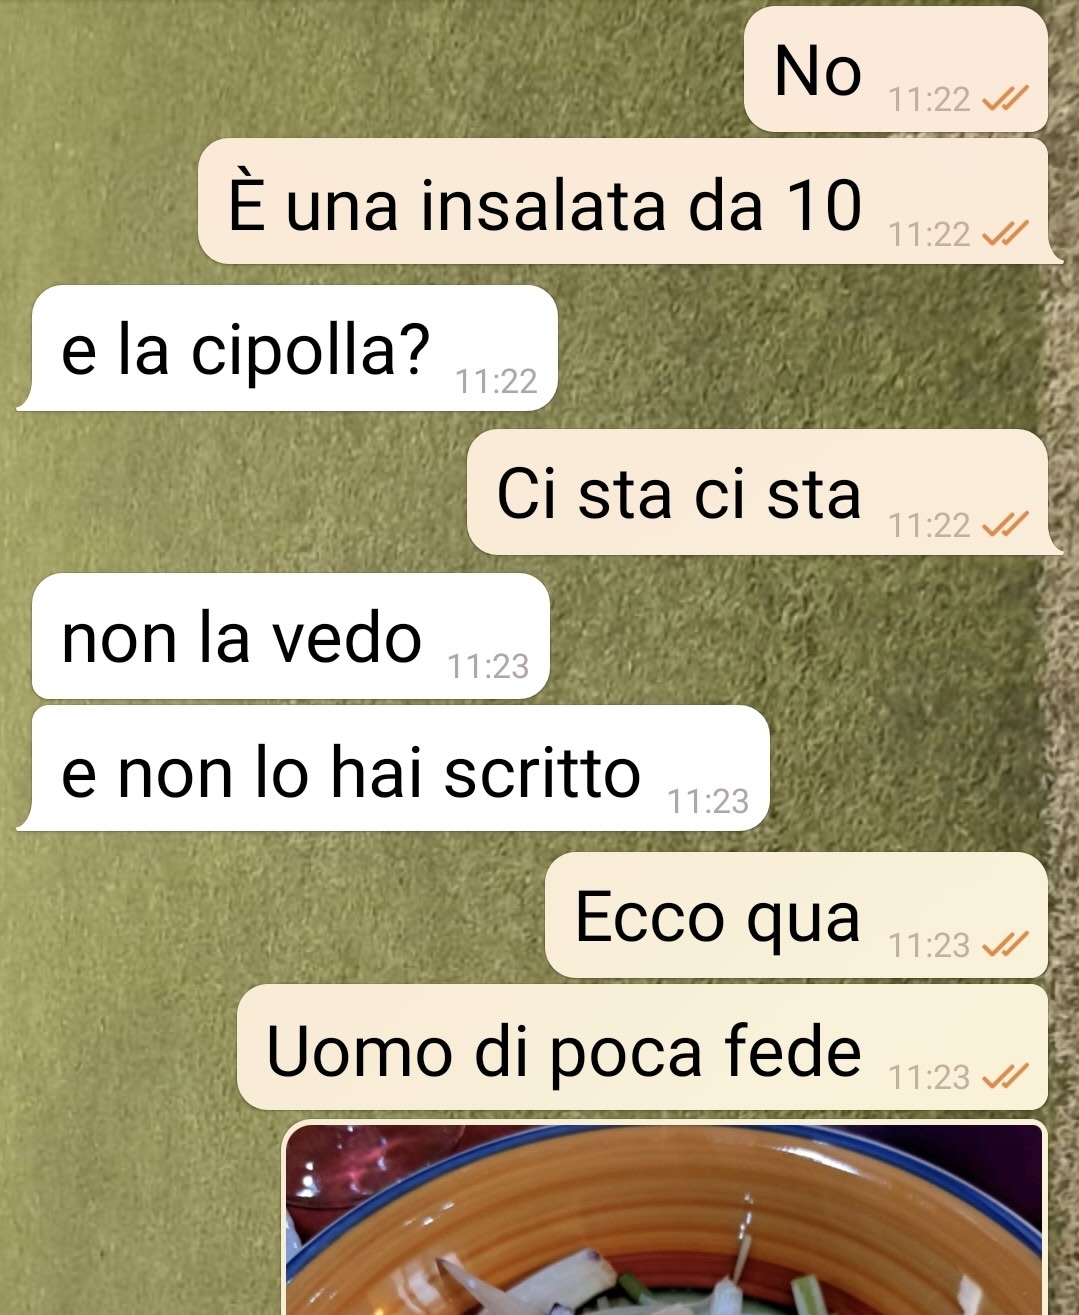Tap the 'Ci sta ci sta' bubble
Image resolution: width=1079 pixels, height=1315 pixels.
[765, 492]
